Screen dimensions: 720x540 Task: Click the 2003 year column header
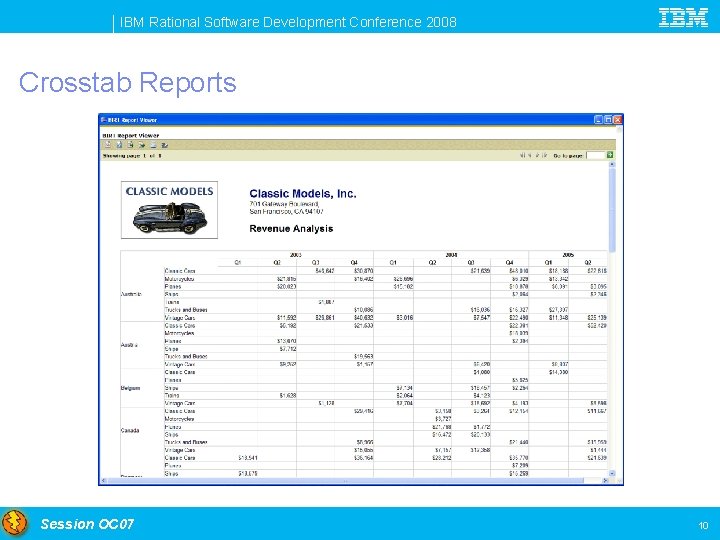click(295, 255)
